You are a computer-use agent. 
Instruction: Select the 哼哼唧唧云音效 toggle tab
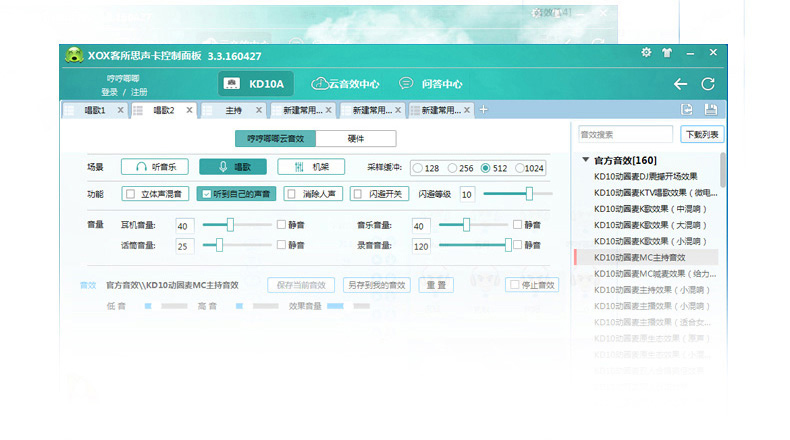(276, 139)
